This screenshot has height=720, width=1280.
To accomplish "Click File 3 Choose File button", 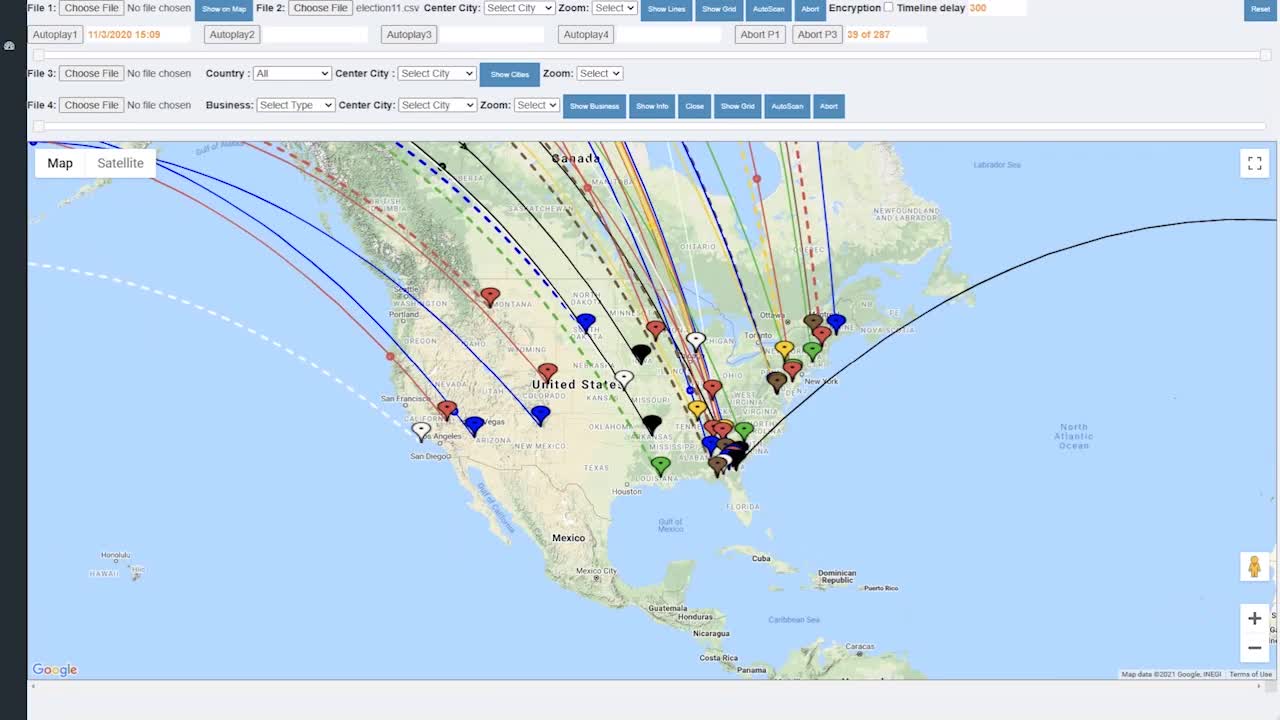I will point(92,73).
